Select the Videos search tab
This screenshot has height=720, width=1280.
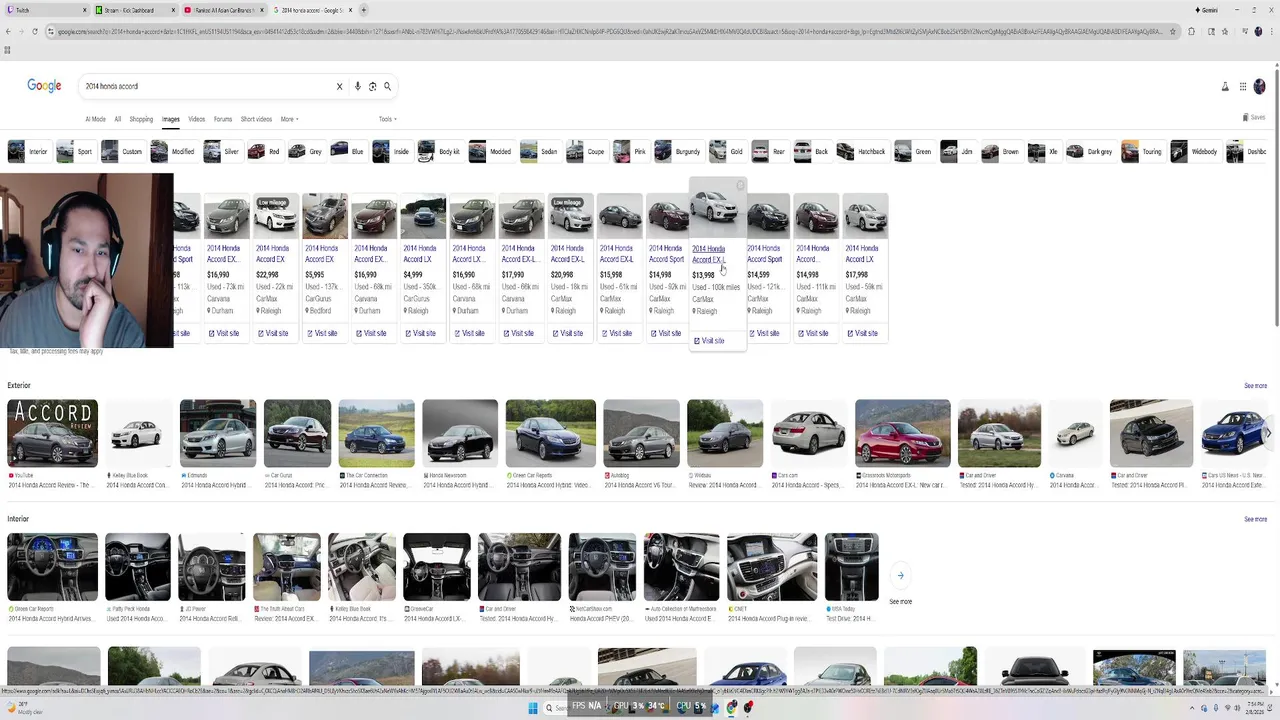pyautogui.click(x=196, y=119)
